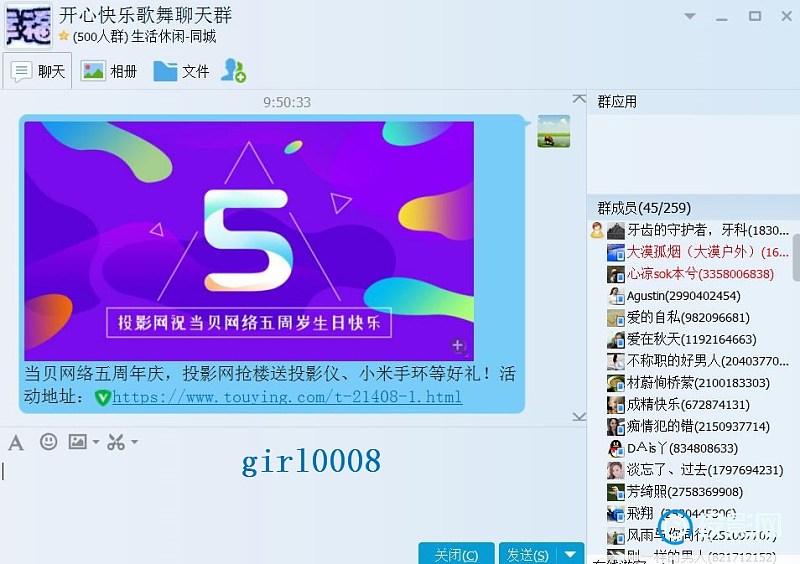Open the picture options dropdown arrow

(95, 442)
